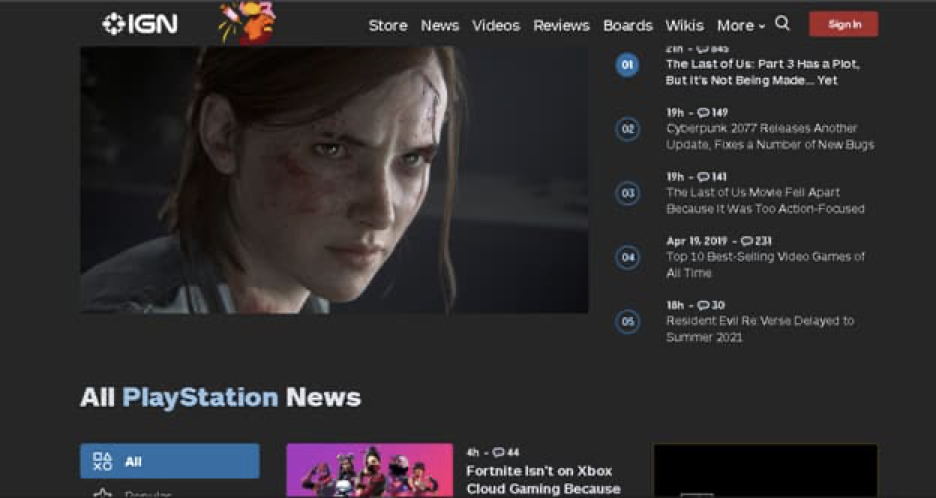
Task: Open The Last of Us Part 3 plot article
Action: (x=763, y=72)
